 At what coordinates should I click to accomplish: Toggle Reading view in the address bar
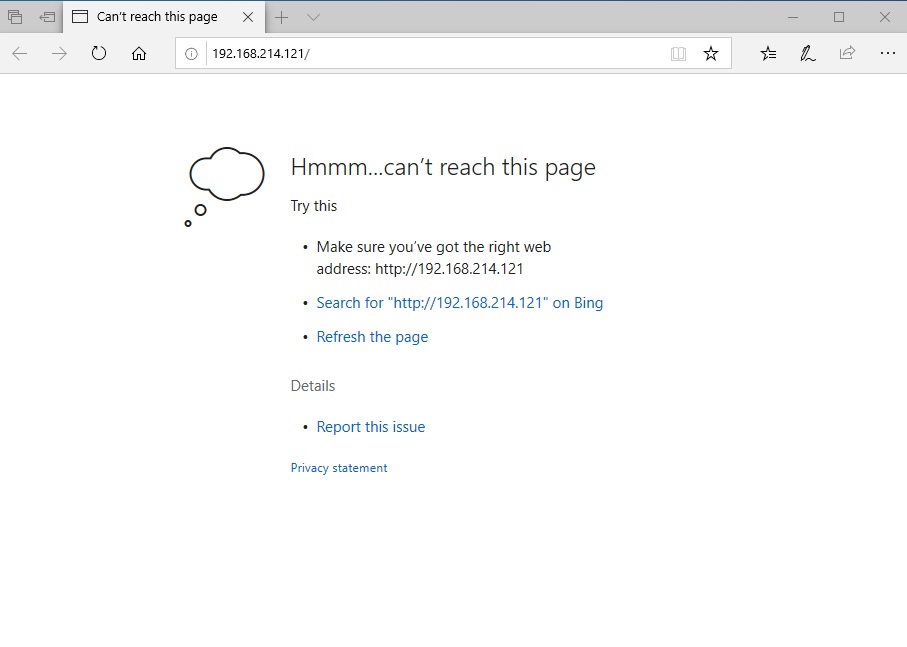click(x=678, y=54)
